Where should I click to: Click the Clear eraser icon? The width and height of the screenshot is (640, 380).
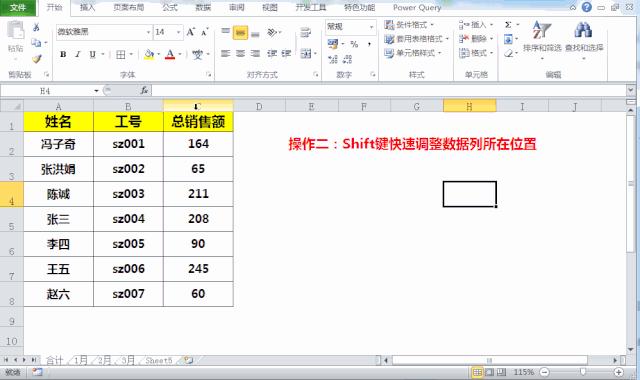[x=508, y=53]
